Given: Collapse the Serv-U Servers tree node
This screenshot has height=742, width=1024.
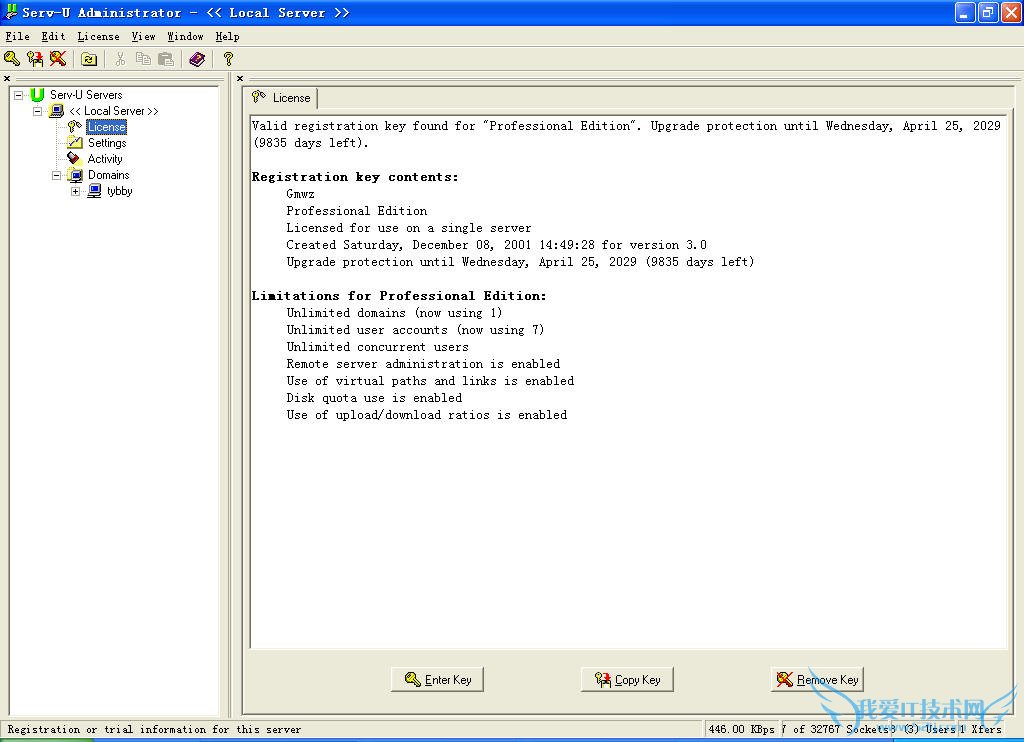Looking at the screenshot, I should coord(18,95).
